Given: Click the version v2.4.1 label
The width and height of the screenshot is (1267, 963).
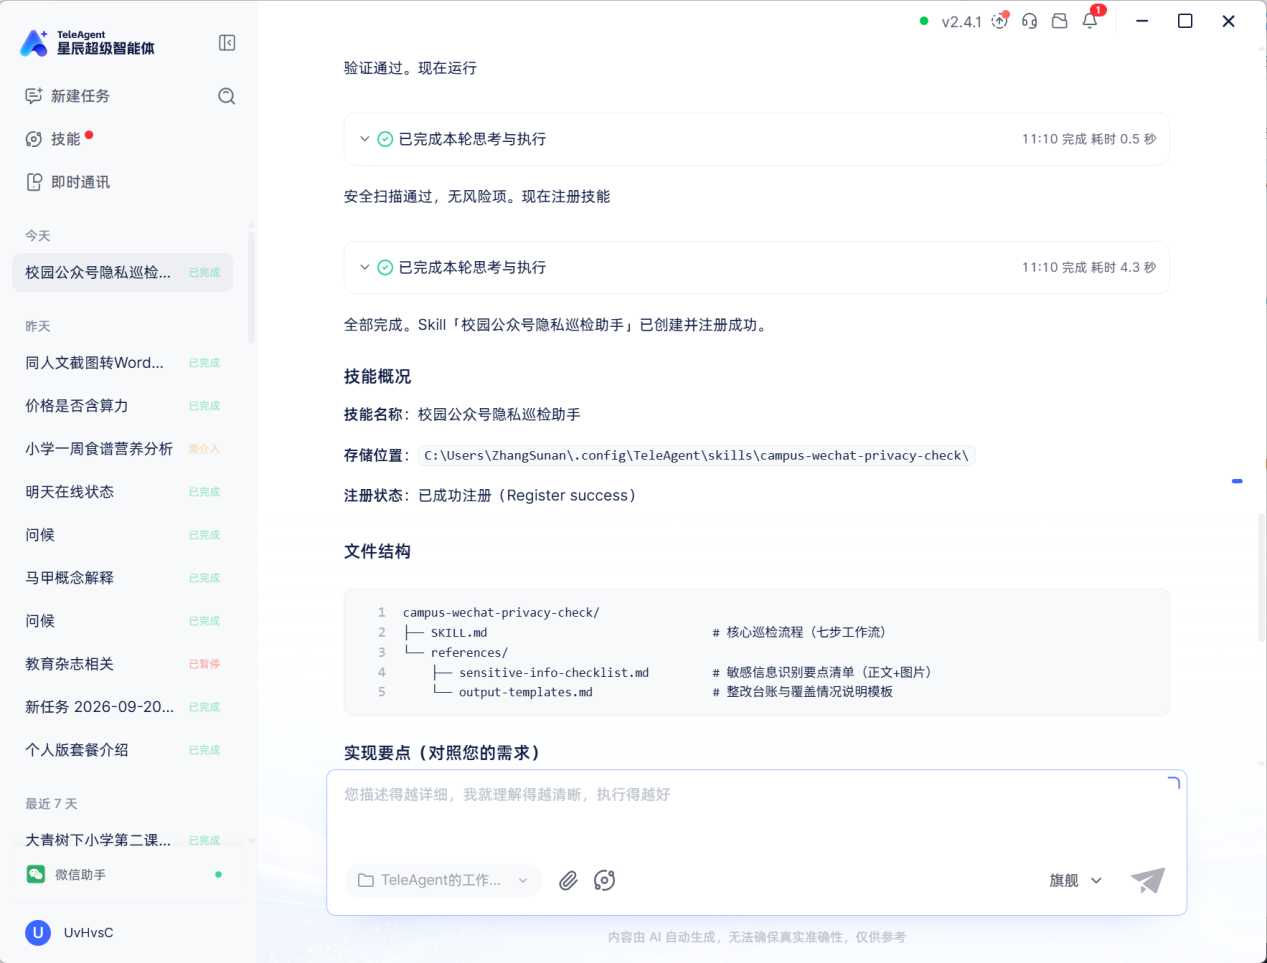Looking at the screenshot, I should coord(962,22).
